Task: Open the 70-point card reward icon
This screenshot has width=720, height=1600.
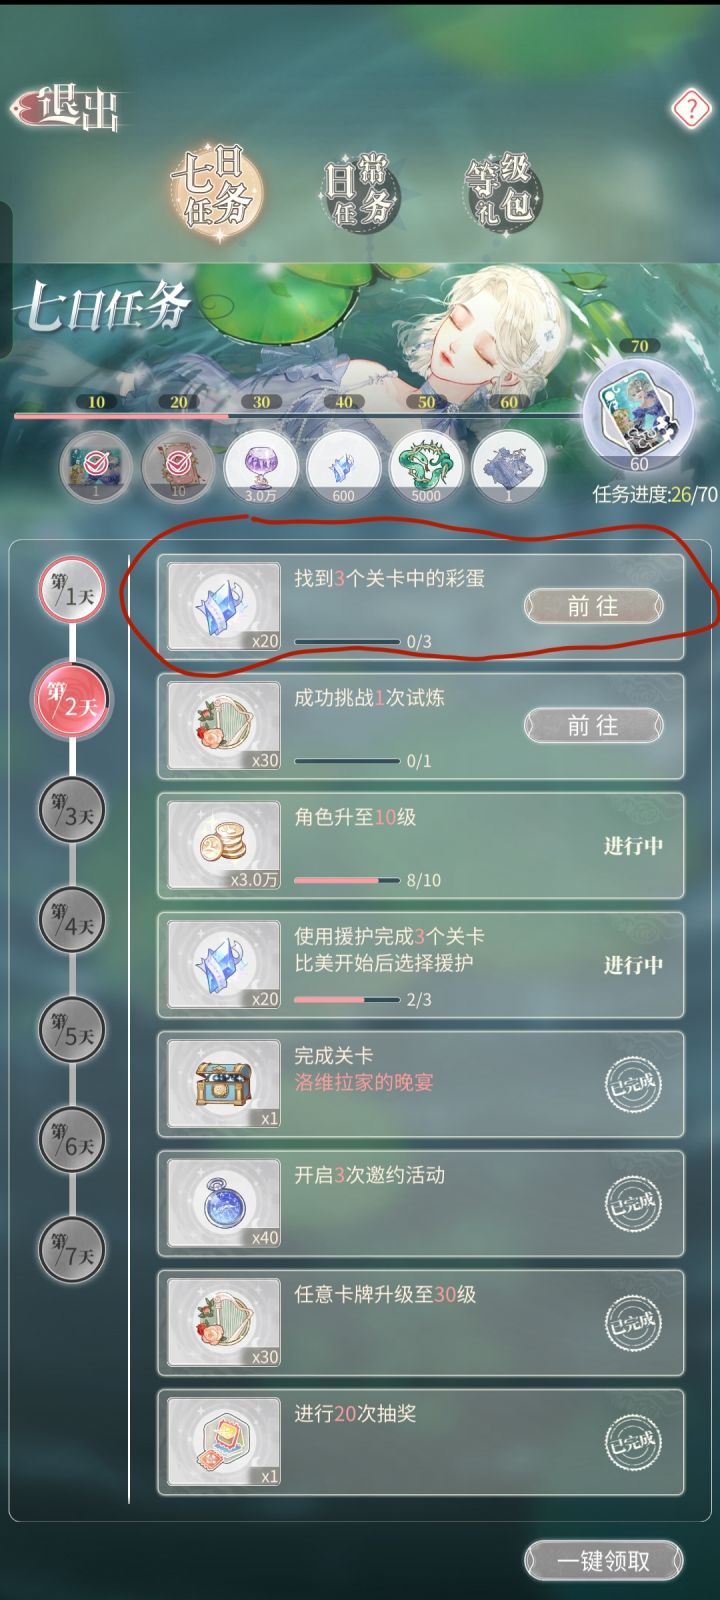Action: click(639, 413)
